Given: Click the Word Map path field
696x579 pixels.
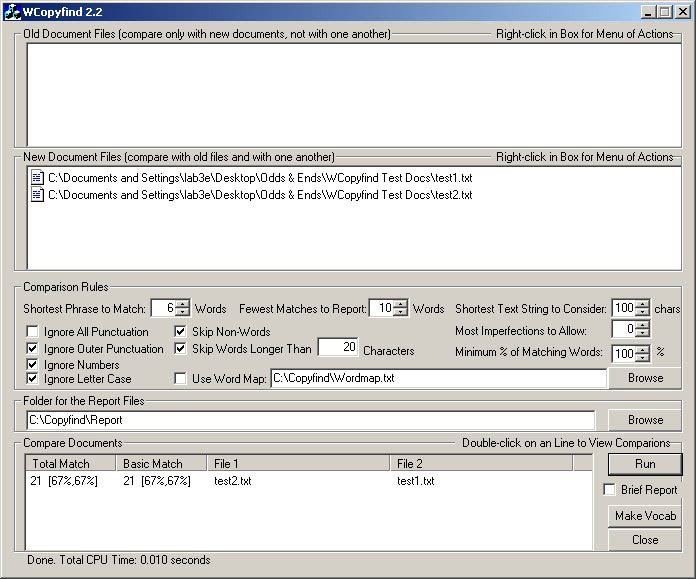Looking at the screenshot, I should pyautogui.click(x=439, y=378).
